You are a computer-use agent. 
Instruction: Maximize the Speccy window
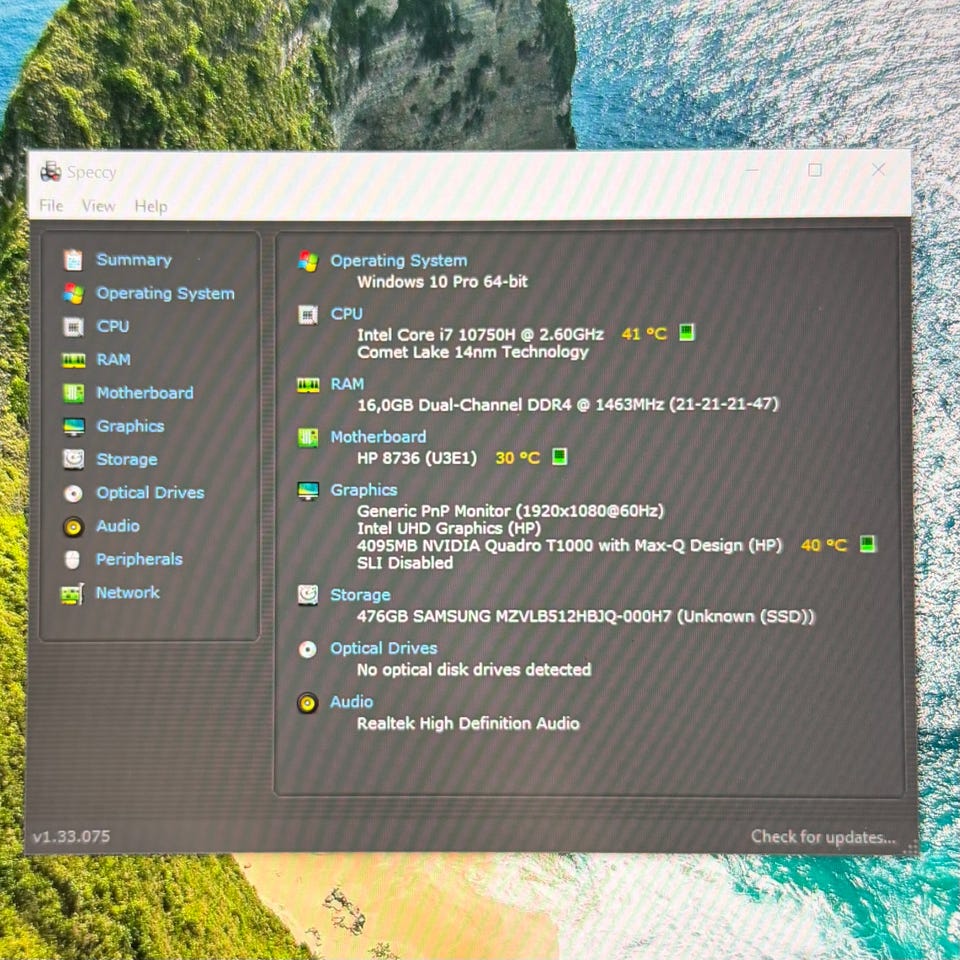click(x=815, y=170)
